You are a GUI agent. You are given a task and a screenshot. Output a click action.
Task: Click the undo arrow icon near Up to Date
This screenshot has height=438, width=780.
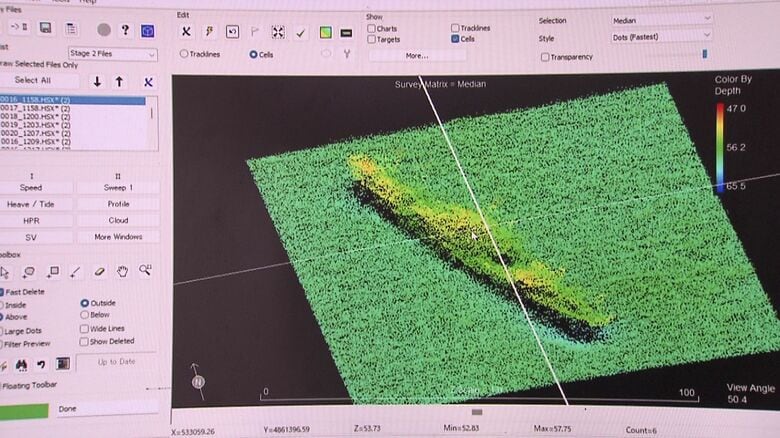[x=41, y=364]
